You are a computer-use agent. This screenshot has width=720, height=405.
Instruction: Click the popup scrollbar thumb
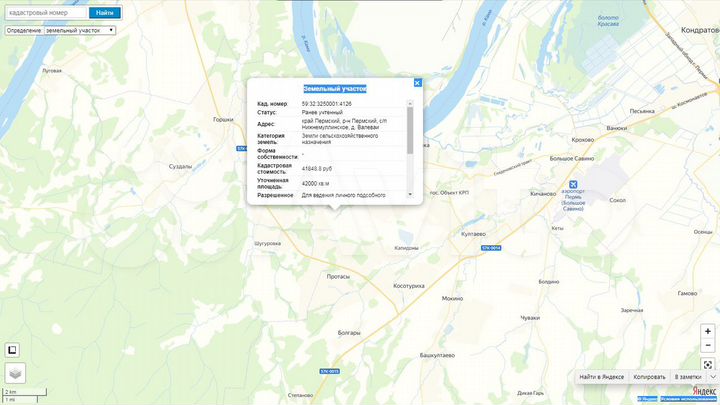tap(410, 130)
